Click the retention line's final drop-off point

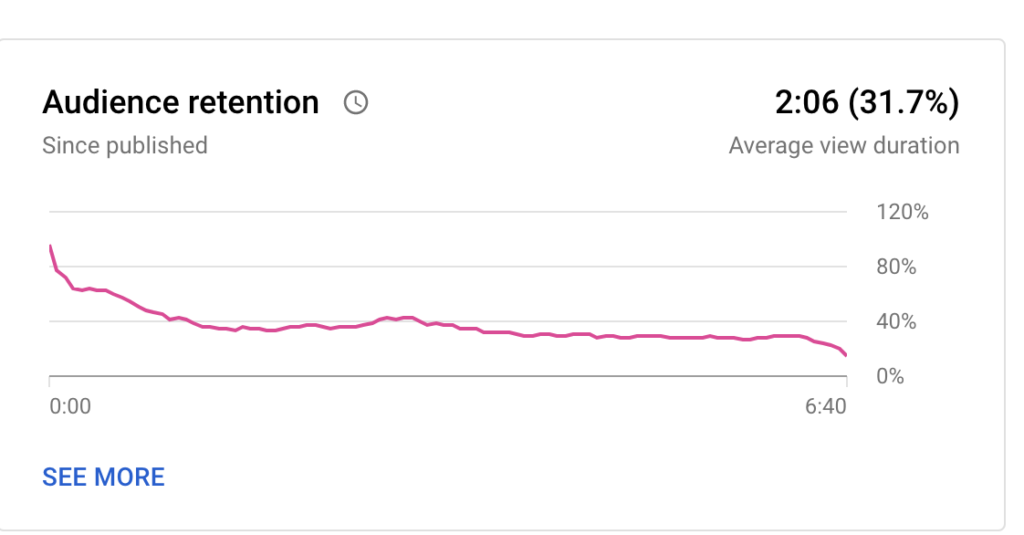(x=846, y=355)
